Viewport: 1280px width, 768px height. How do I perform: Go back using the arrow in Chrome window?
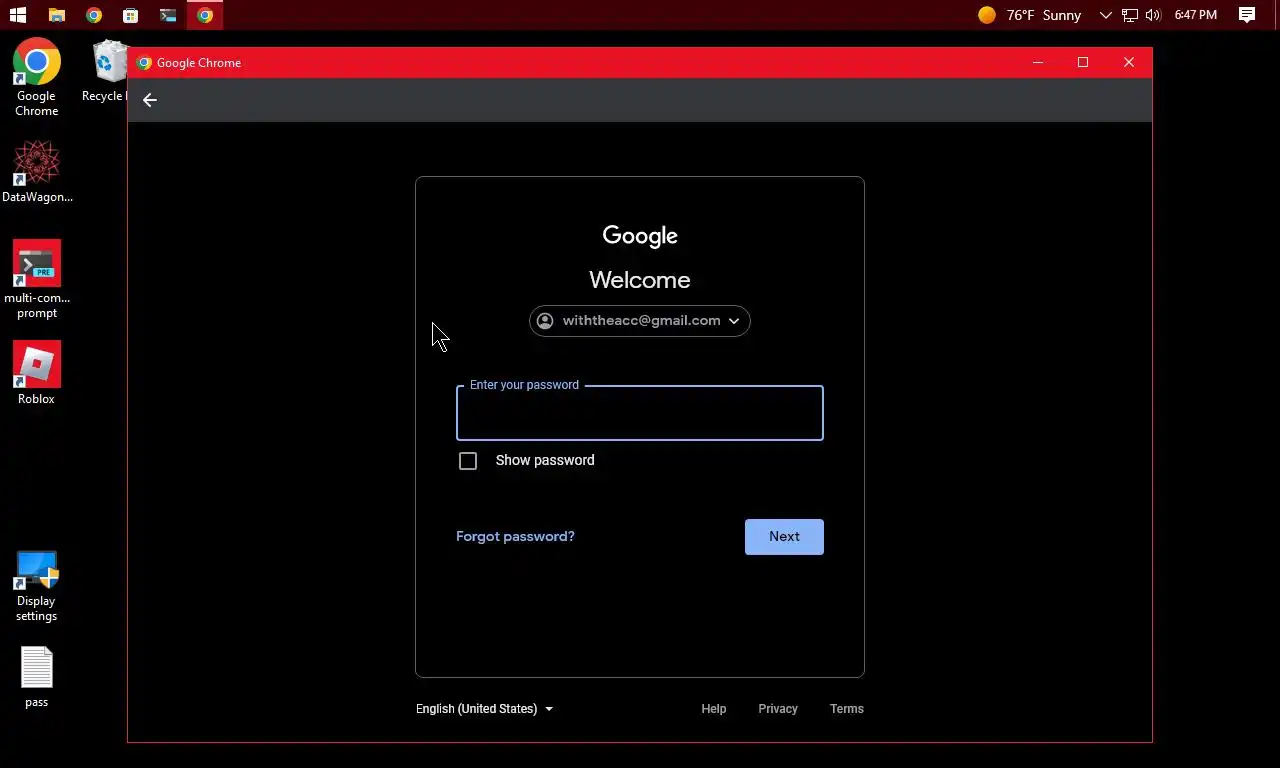tap(150, 100)
